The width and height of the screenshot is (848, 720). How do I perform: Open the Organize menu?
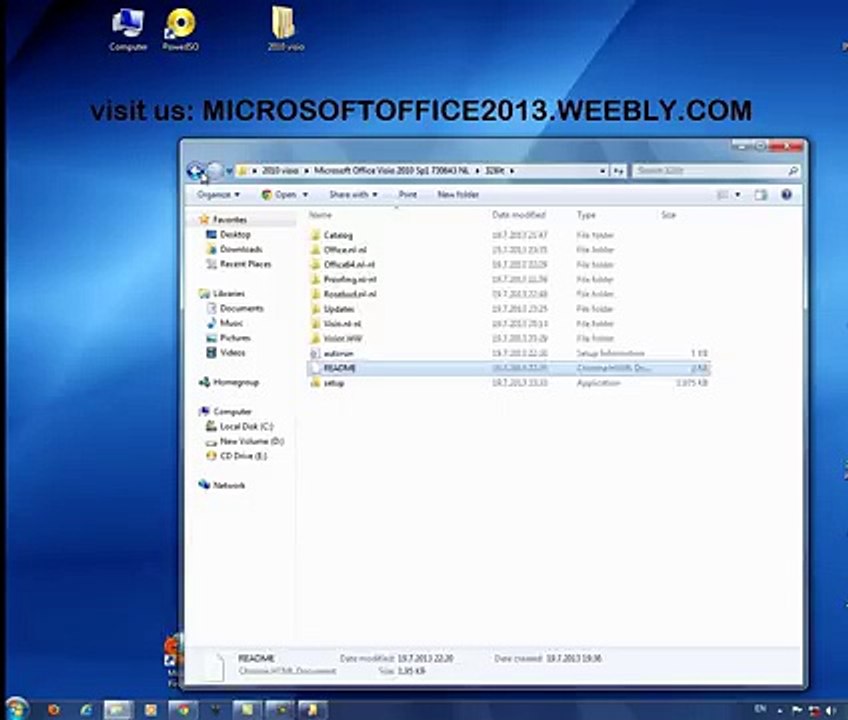coord(218,194)
